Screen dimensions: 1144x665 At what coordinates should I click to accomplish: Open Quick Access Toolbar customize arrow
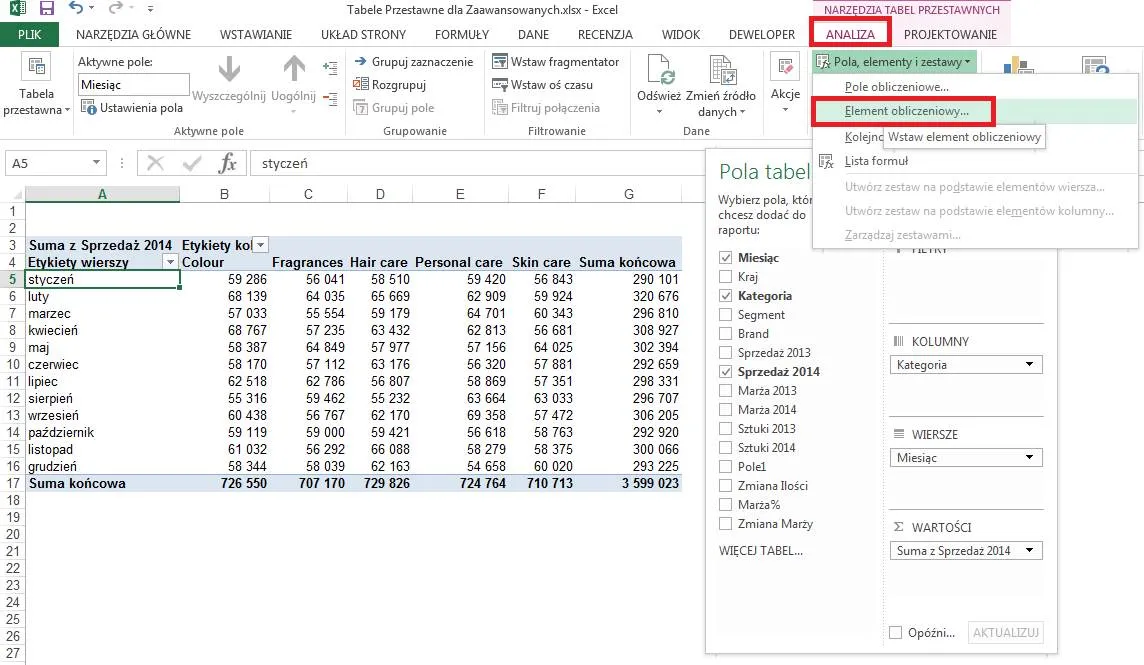150,9
